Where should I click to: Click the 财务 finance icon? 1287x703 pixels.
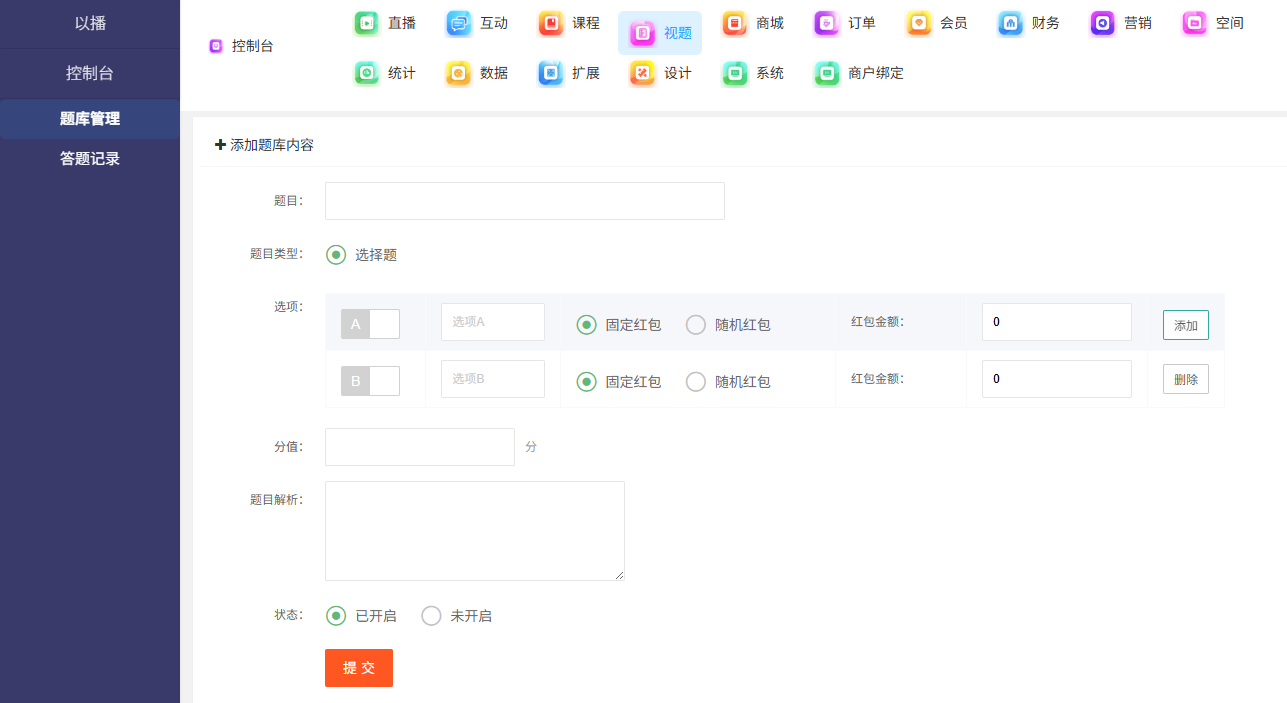point(1011,23)
